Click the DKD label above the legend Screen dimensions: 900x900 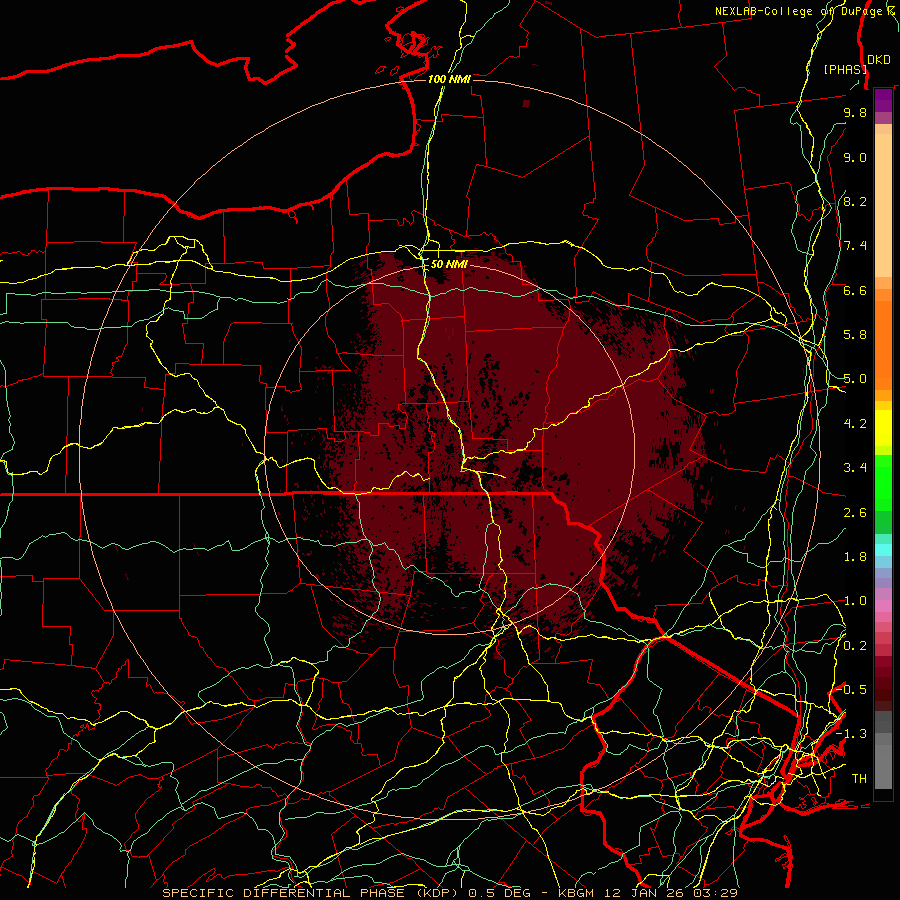[x=878, y=60]
